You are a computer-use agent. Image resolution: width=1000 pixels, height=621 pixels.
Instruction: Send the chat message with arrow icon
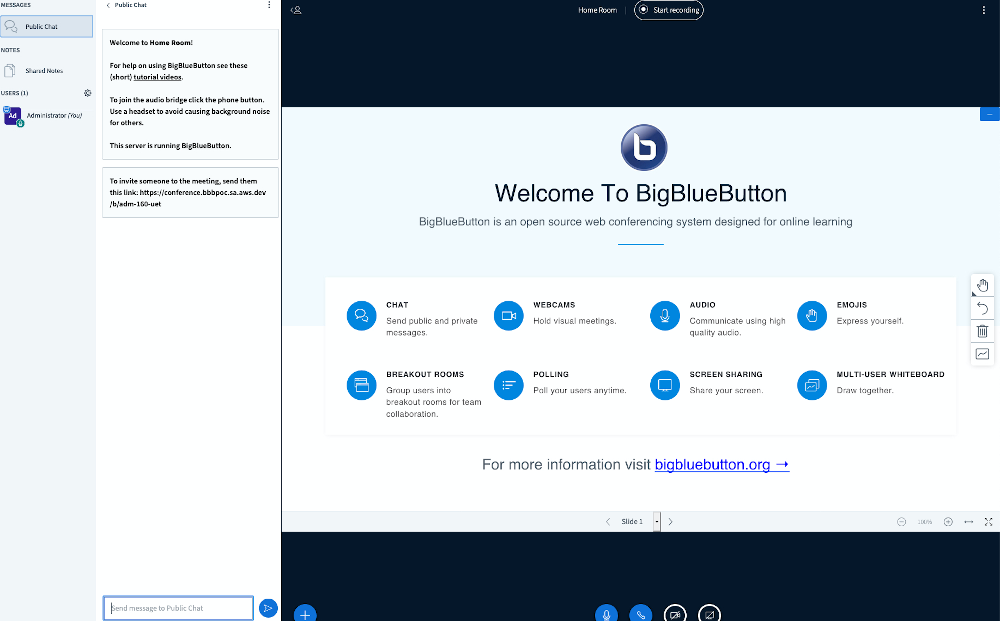268,608
